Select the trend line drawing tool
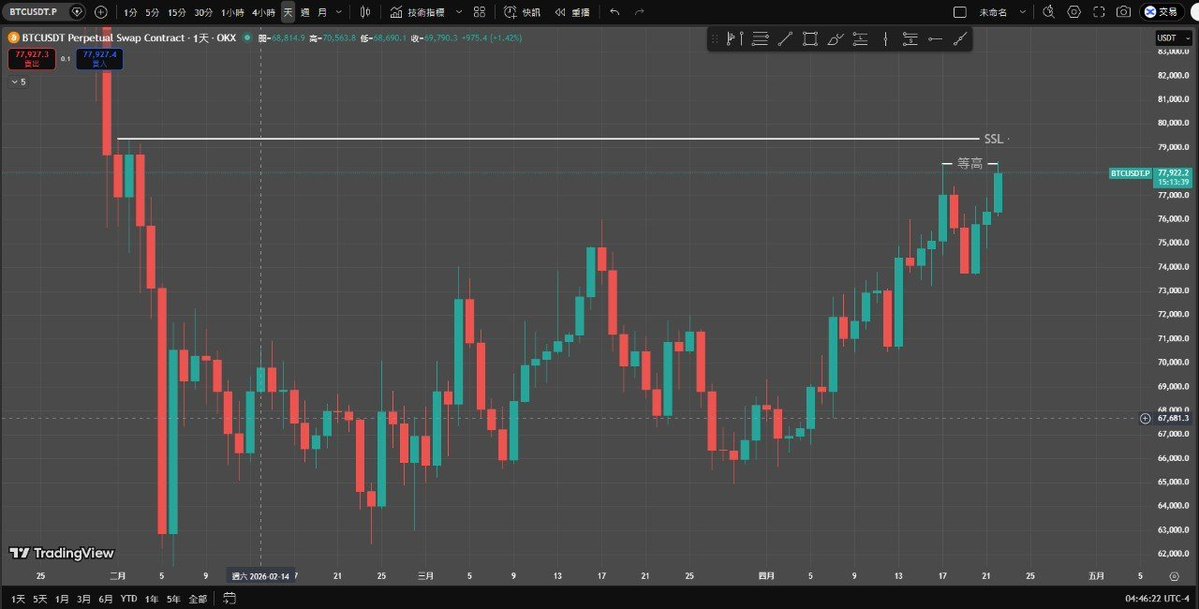Image resolution: width=1199 pixels, height=609 pixels. pyautogui.click(x=785, y=39)
